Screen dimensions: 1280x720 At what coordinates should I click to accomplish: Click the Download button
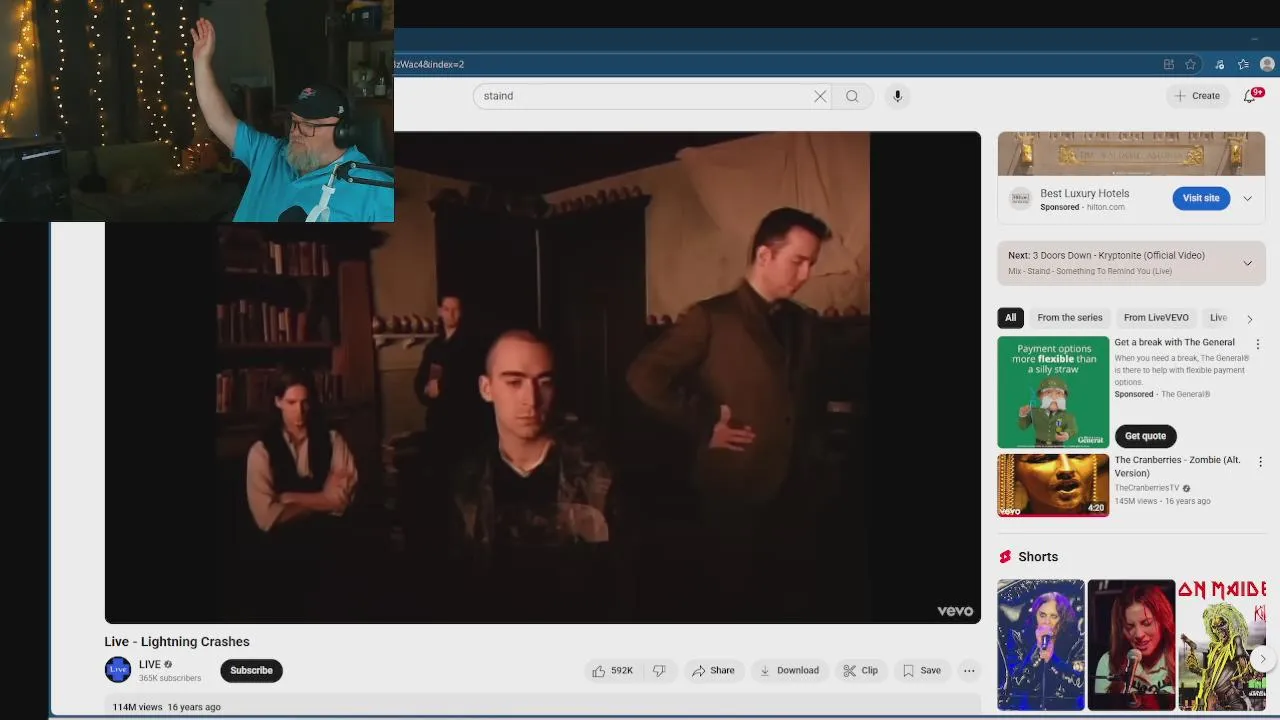[789, 670]
